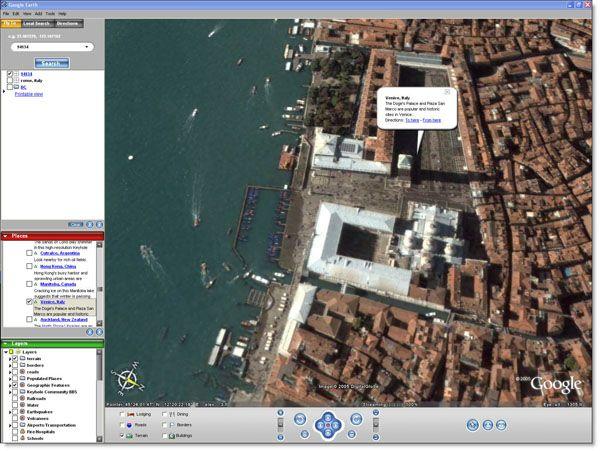This screenshot has width=600, height=451.
Task: Open the Printable view link
Action: (29, 94)
